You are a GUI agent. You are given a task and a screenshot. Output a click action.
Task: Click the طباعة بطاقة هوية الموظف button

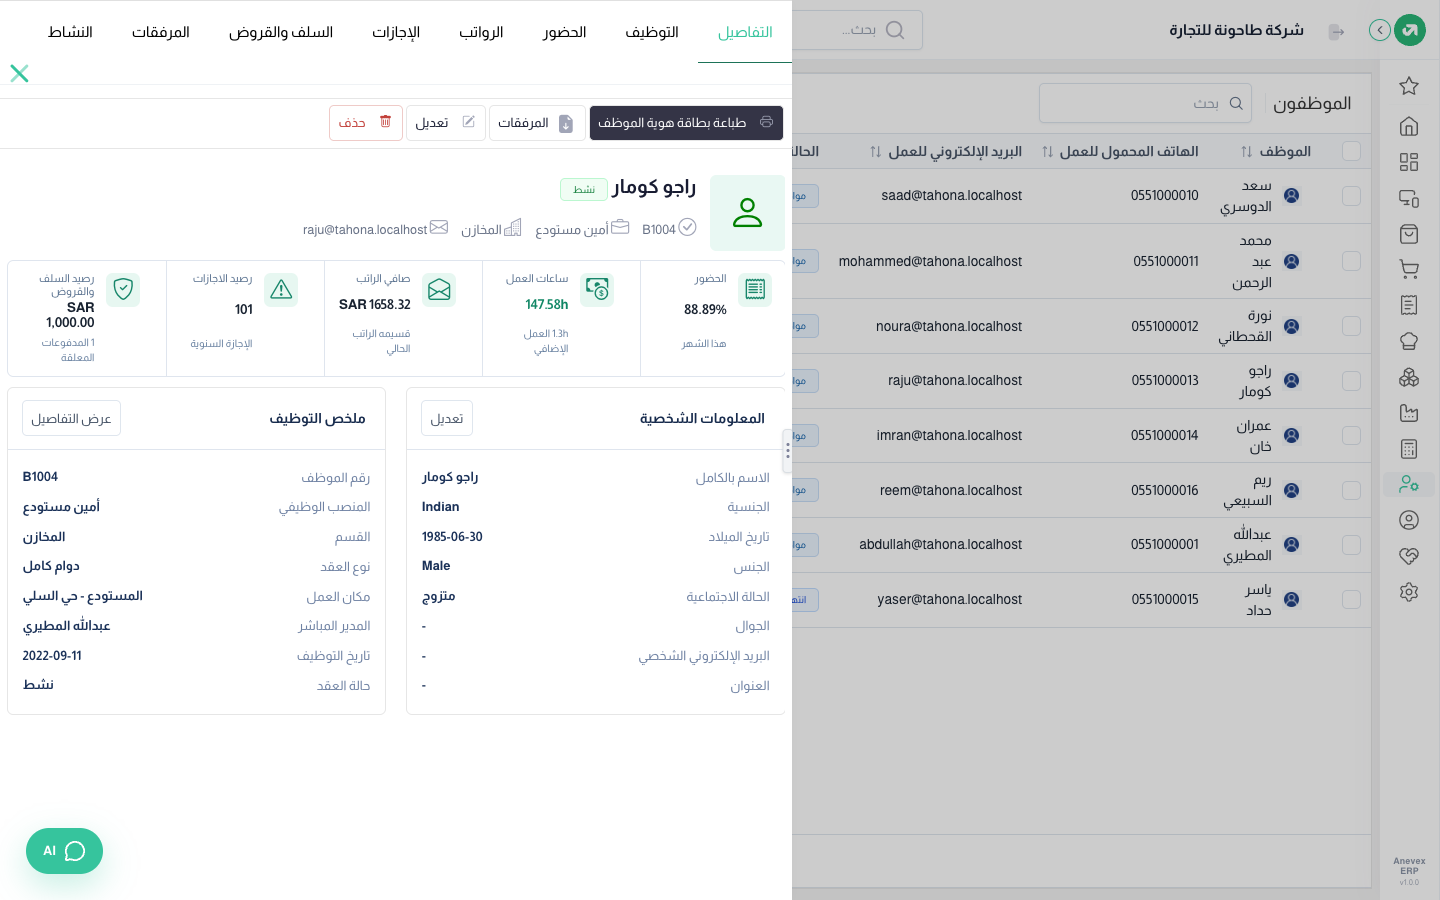pos(686,123)
